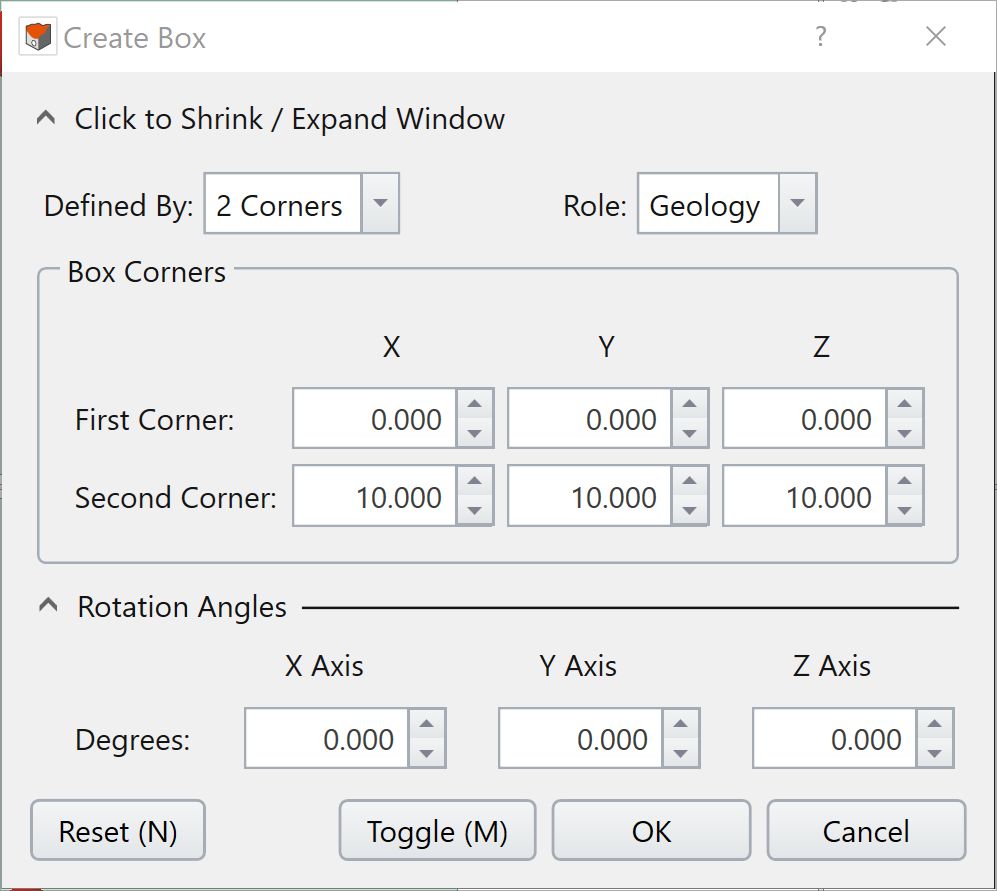
Task: Click the Y Axis degrees field
Action: pyautogui.click(x=580, y=738)
